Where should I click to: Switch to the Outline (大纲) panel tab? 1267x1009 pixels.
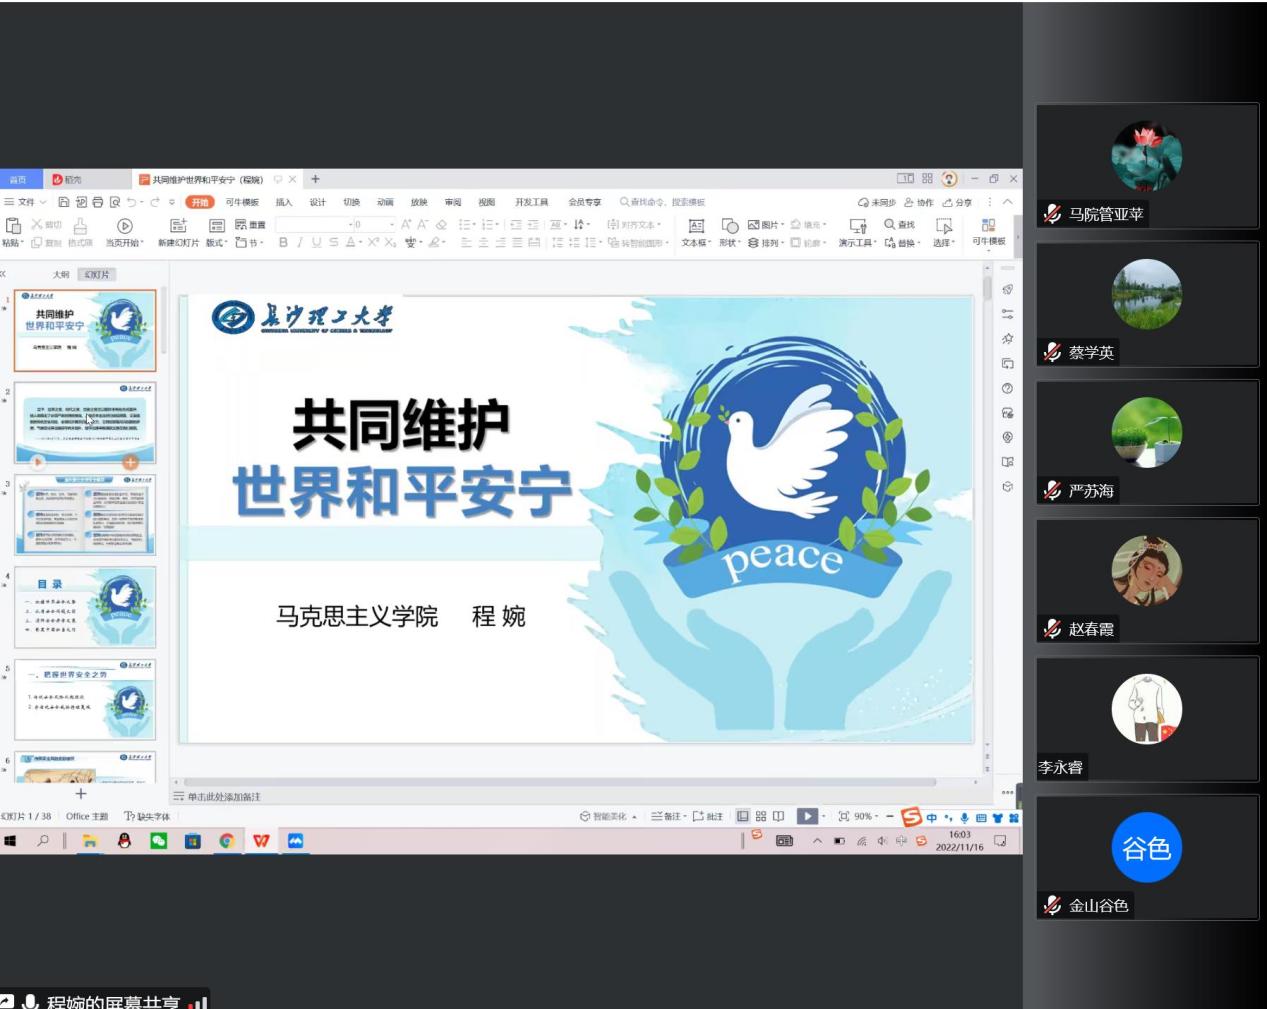61,274
